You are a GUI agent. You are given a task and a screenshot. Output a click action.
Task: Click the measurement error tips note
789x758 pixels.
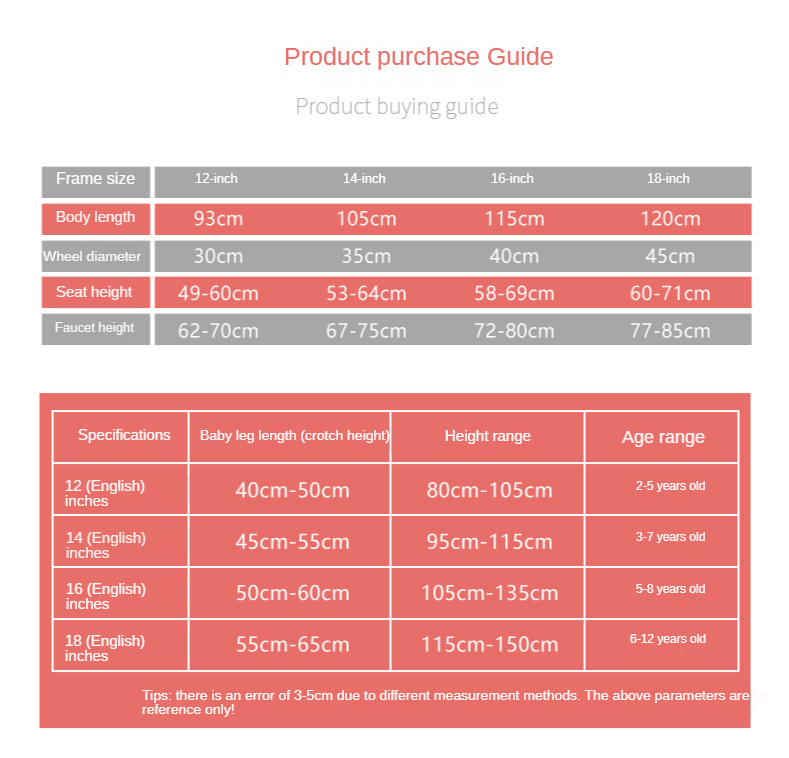click(x=445, y=702)
